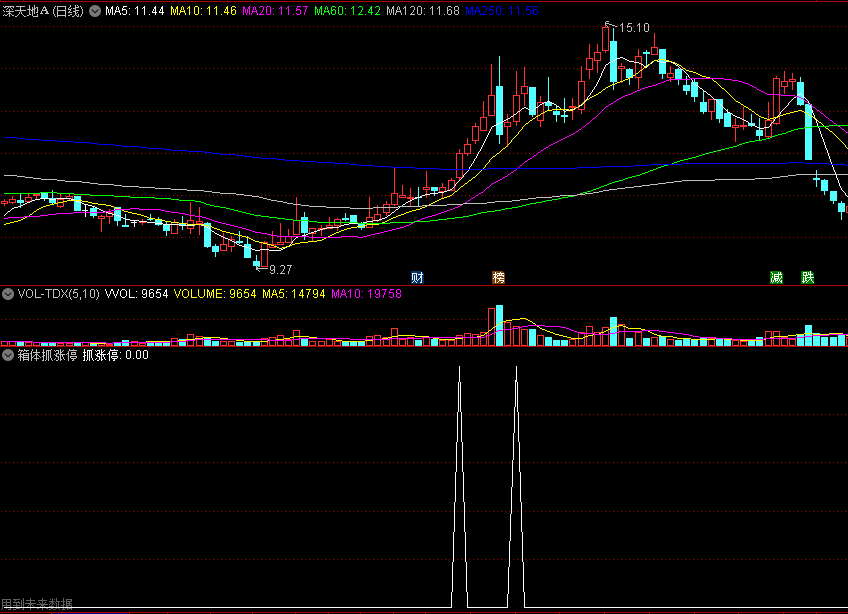Click the VVOL: 9654 label

coord(136,294)
